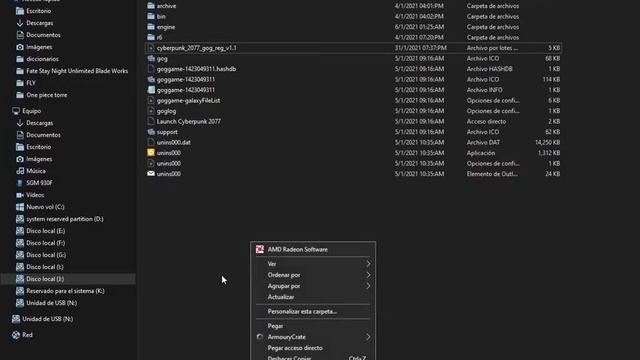640x360 pixels.
Task: Choose Personalizar esta carpeta
Action: 313,311
